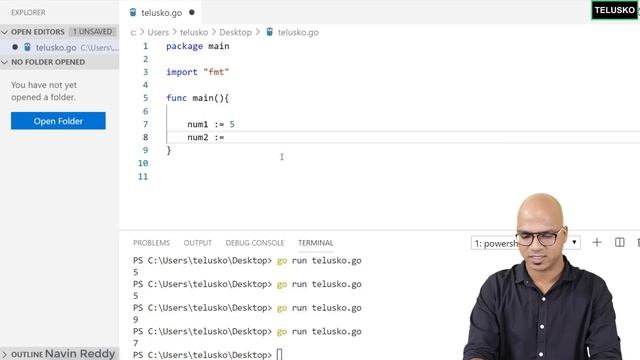Click the 'num1 := 5' code line

click(x=211, y=124)
